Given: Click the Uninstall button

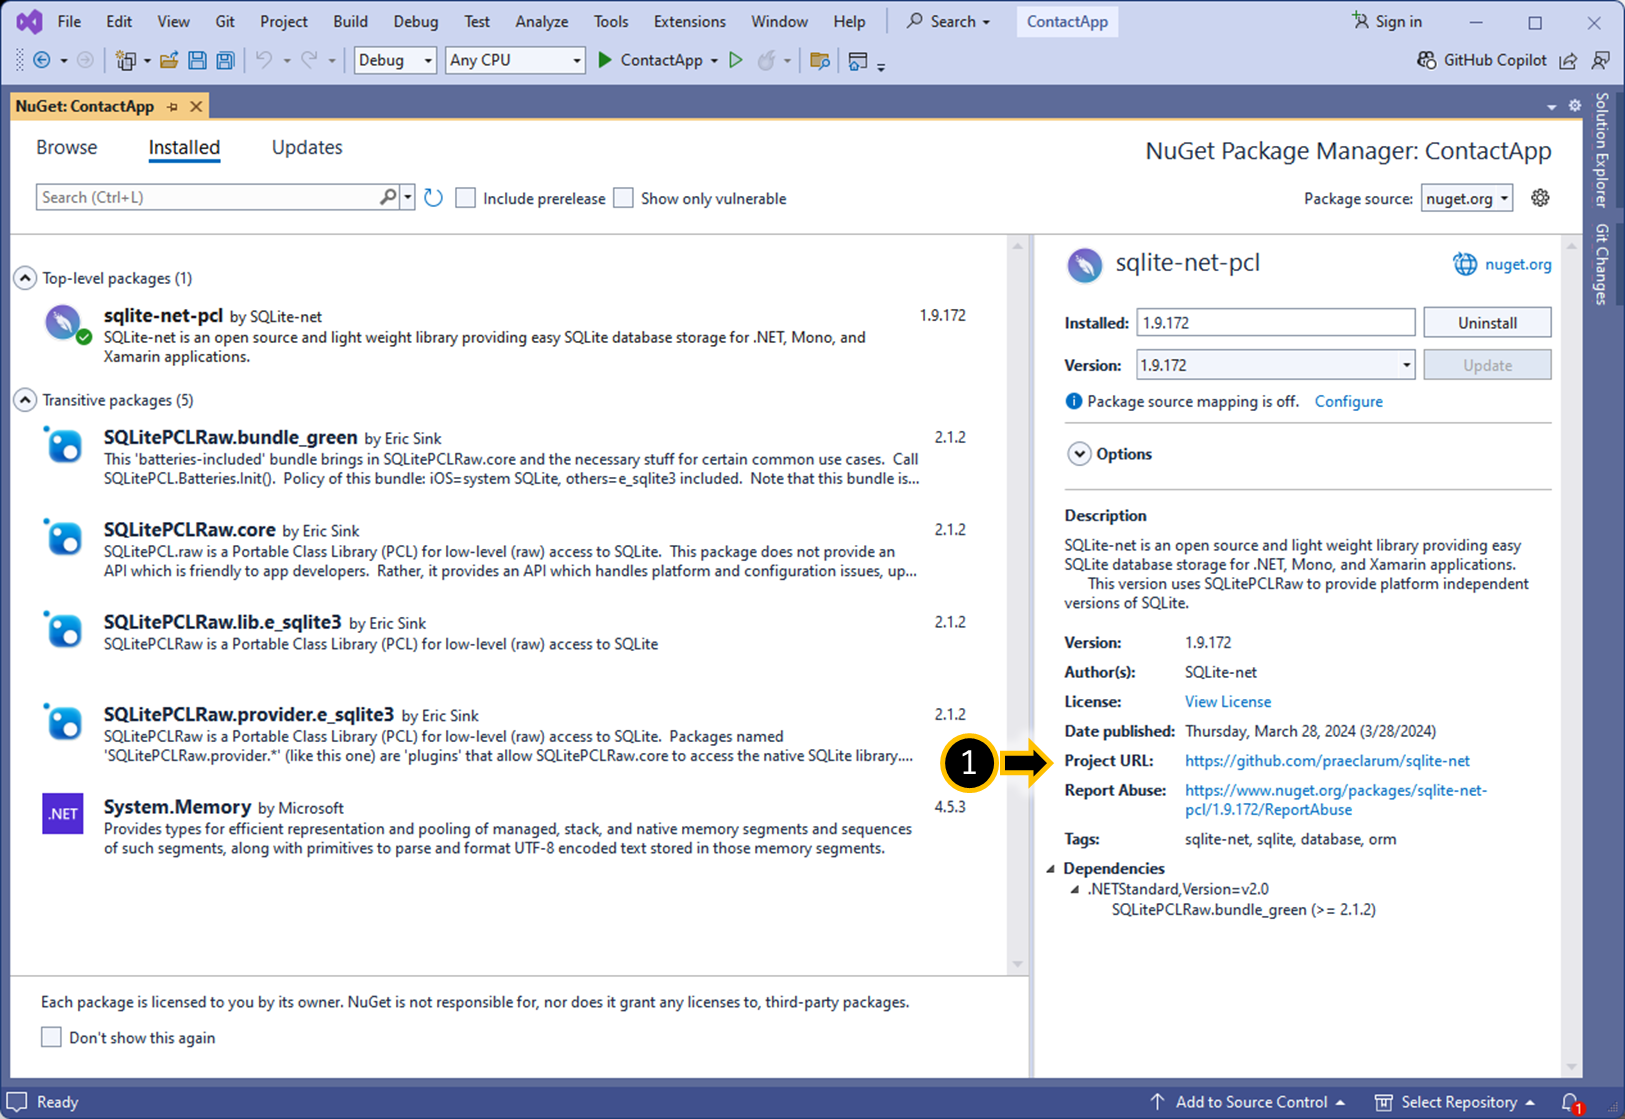Looking at the screenshot, I should [1487, 323].
